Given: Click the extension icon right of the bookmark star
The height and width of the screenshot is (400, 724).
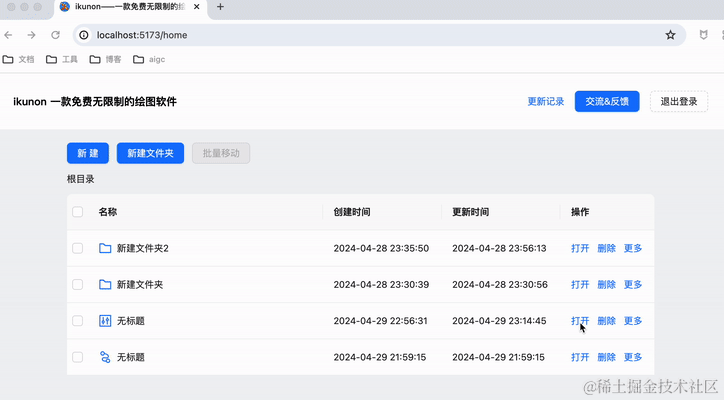Looking at the screenshot, I should tap(703, 35).
